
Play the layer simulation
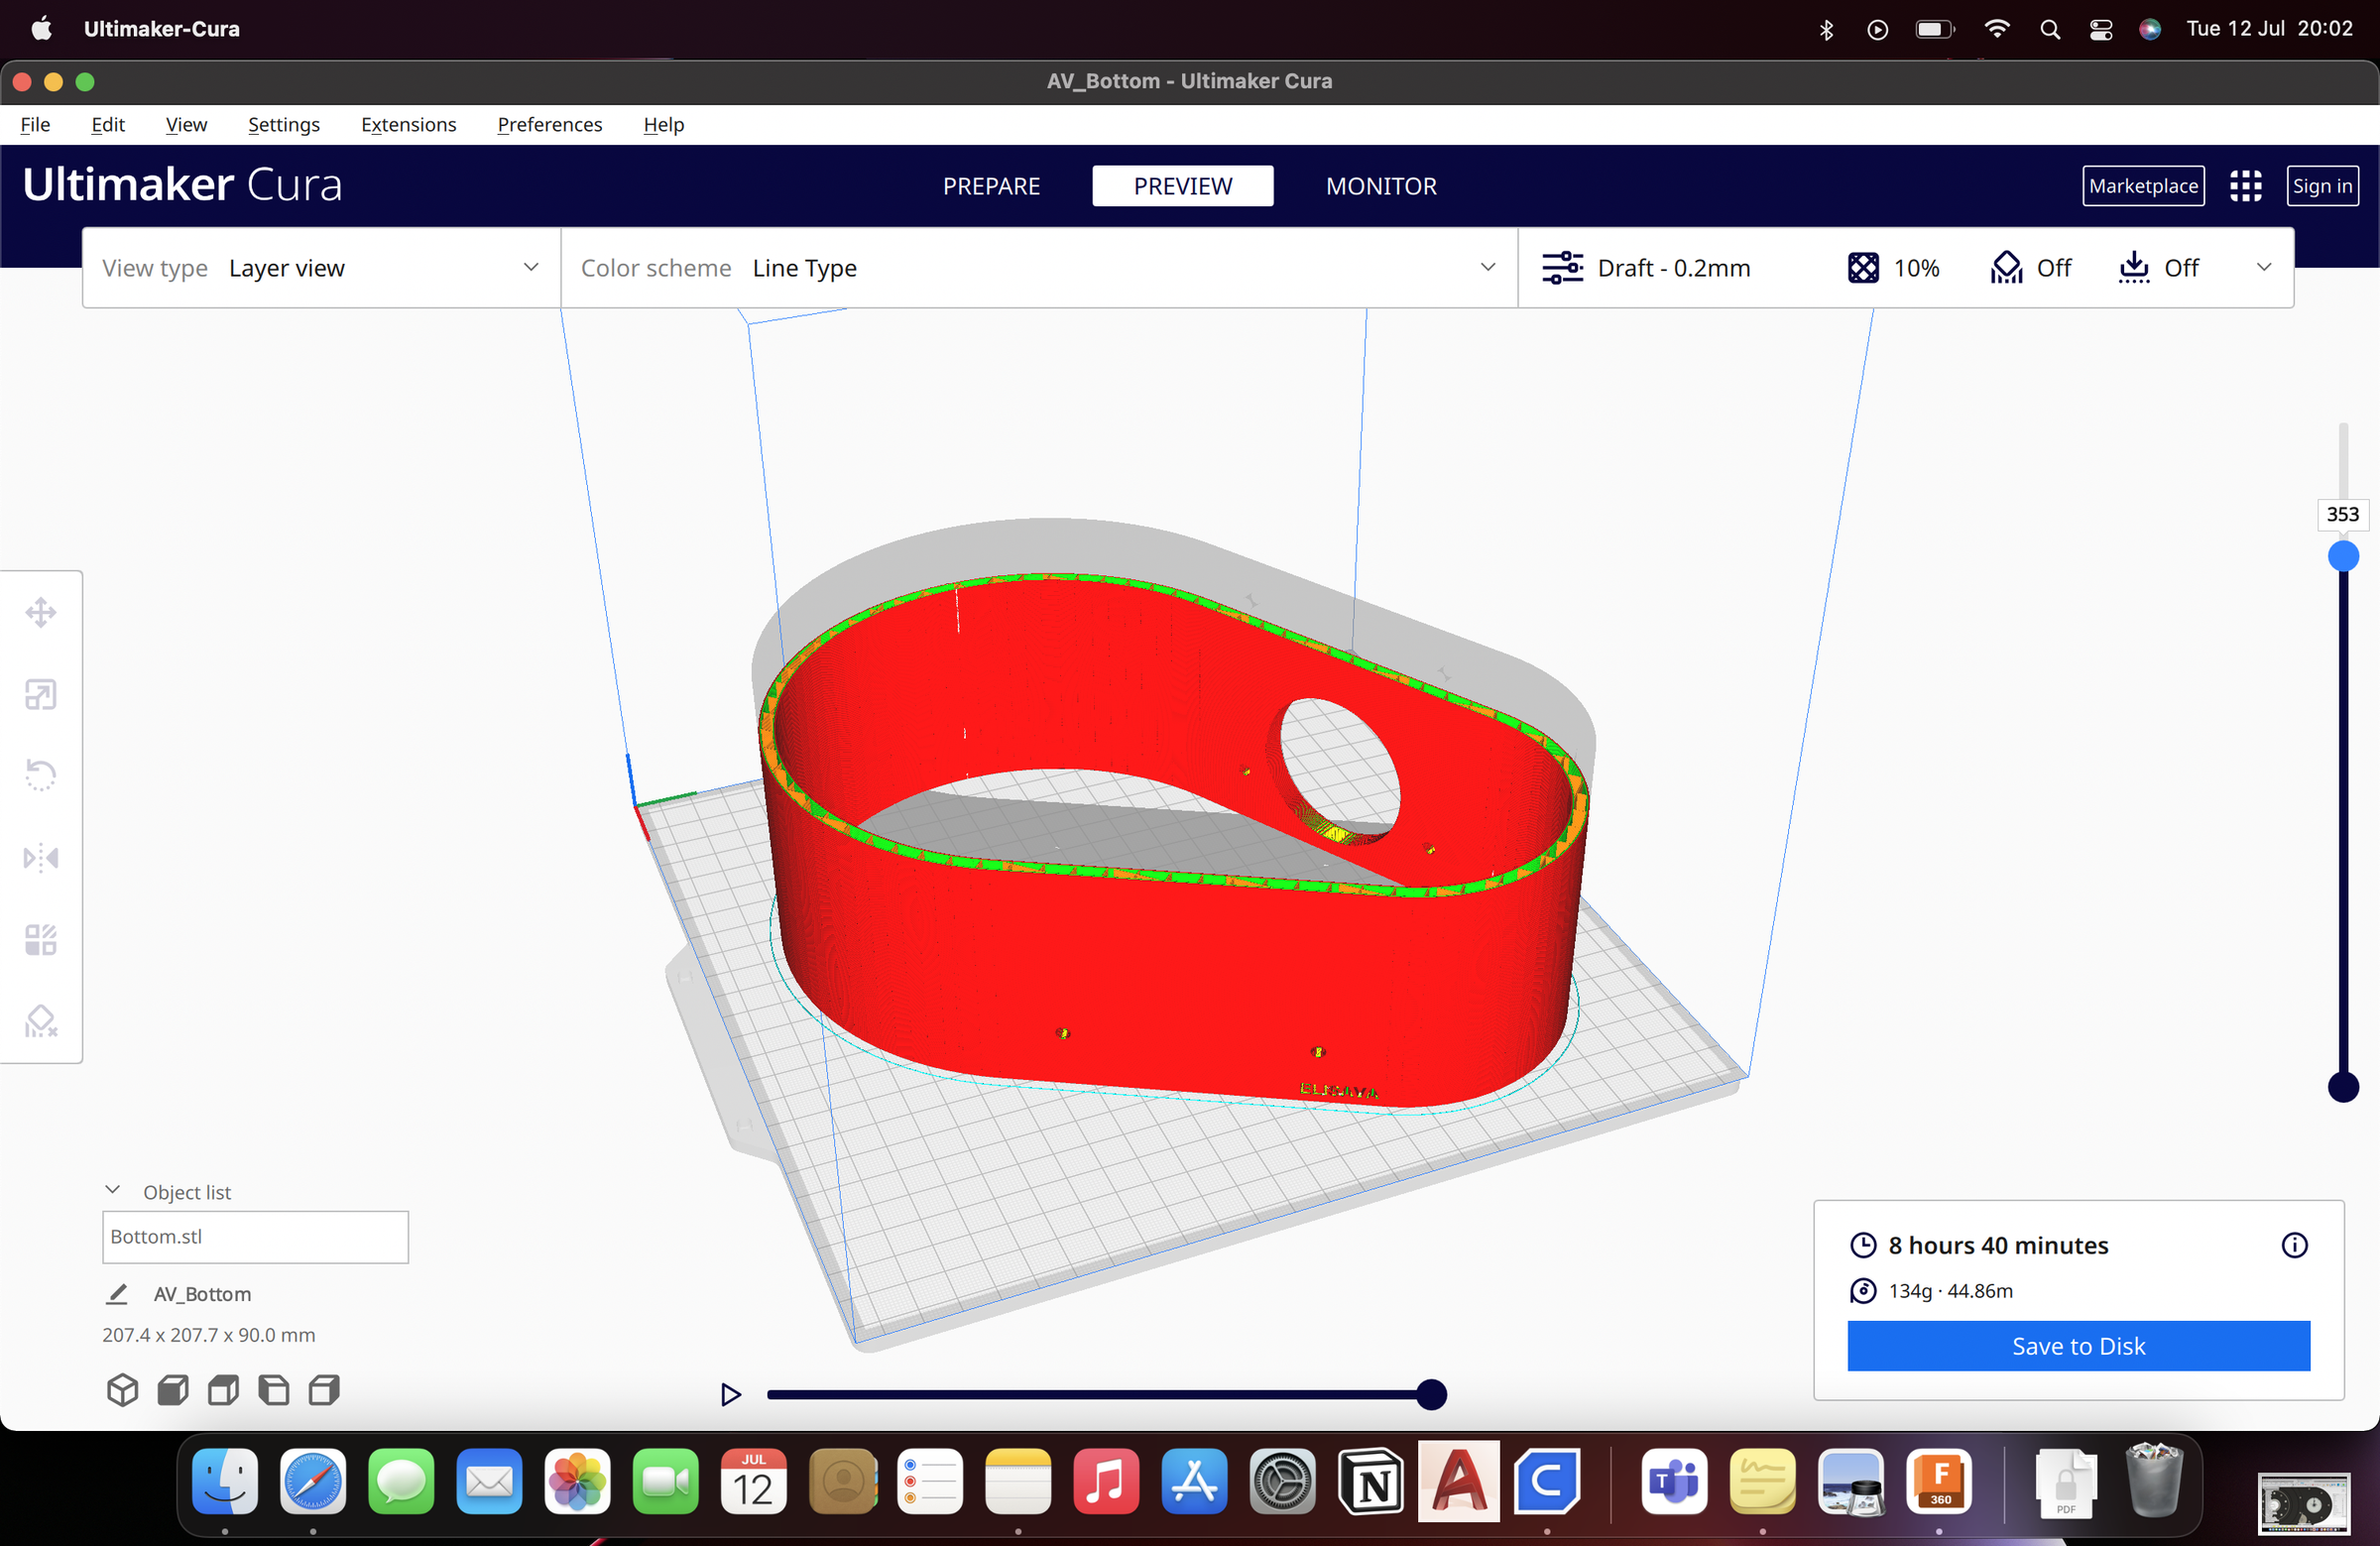pyautogui.click(x=731, y=1394)
